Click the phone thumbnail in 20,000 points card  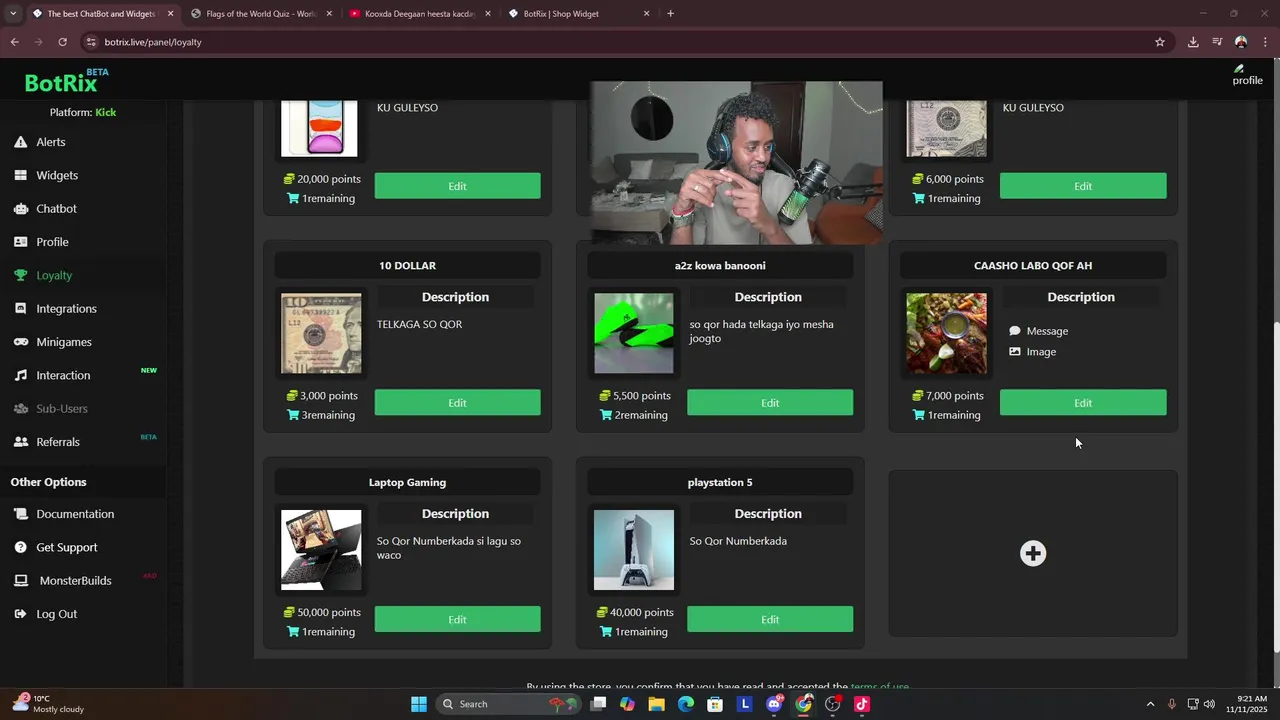point(319,128)
